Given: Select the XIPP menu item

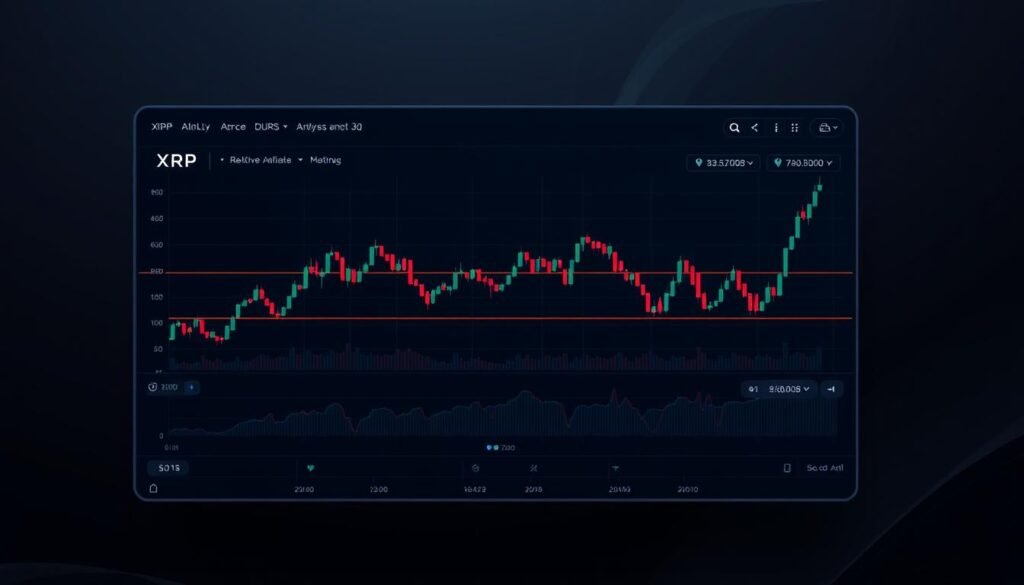Looking at the screenshot, I should [161, 127].
